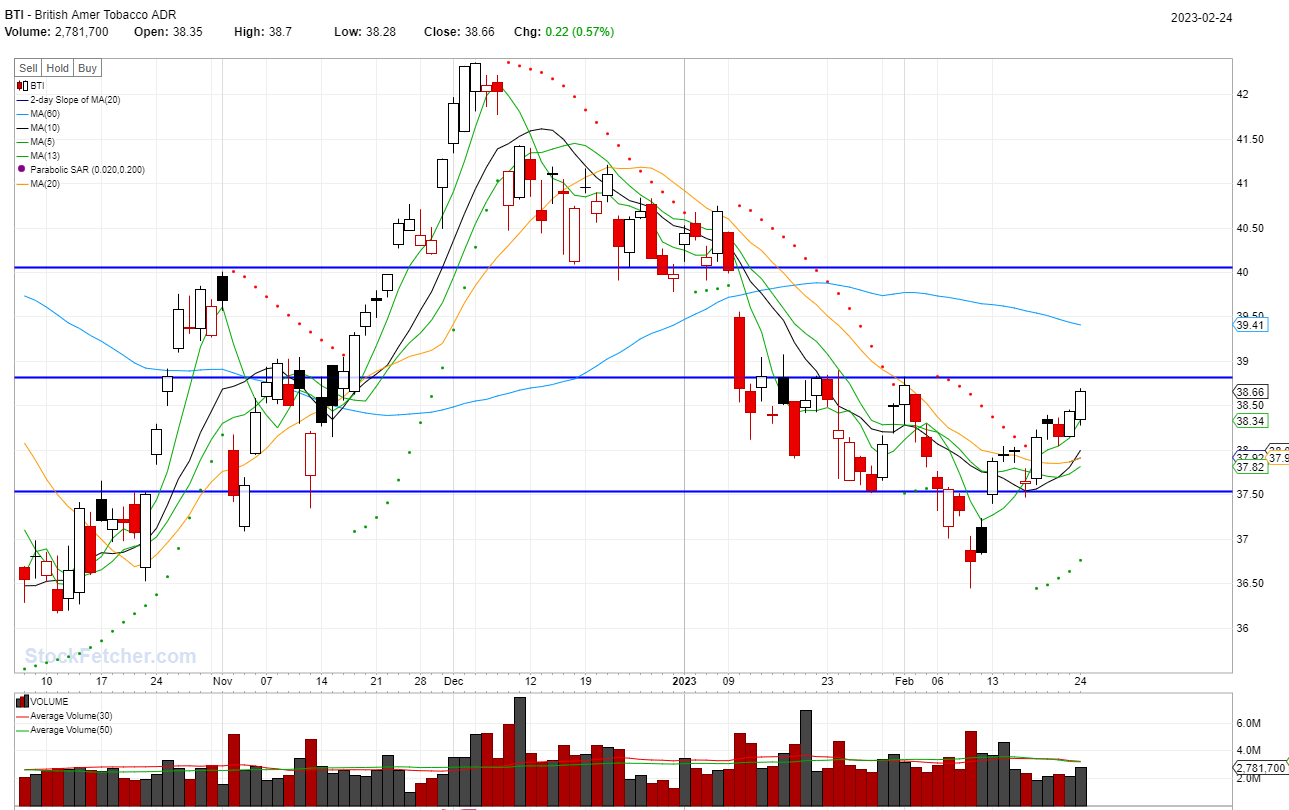Click the 36 price axis label
The height and width of the screenshot is (810, 1289).
1242,628
